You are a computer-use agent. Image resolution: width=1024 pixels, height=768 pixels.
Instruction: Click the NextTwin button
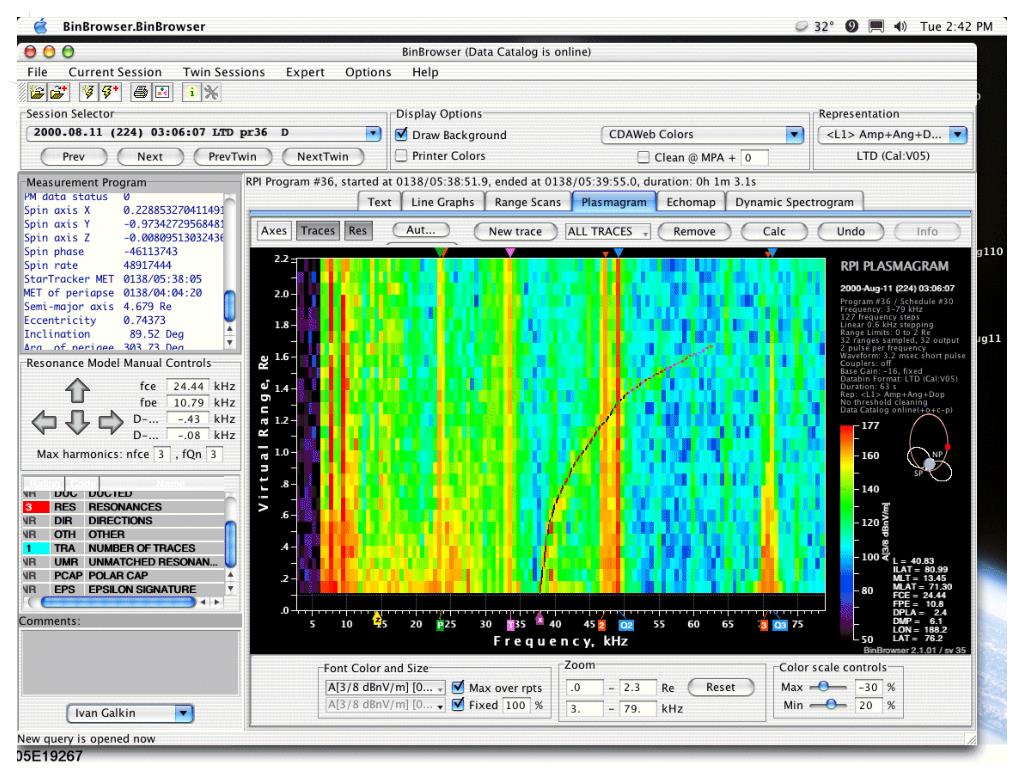[323, 157]
